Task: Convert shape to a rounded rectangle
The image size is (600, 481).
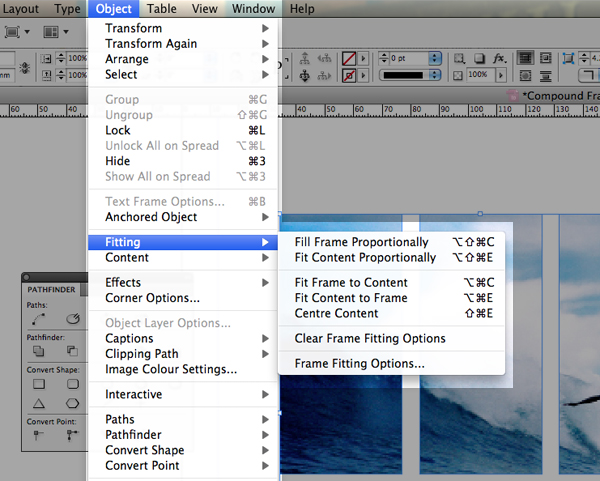Action: coord(73,384)
